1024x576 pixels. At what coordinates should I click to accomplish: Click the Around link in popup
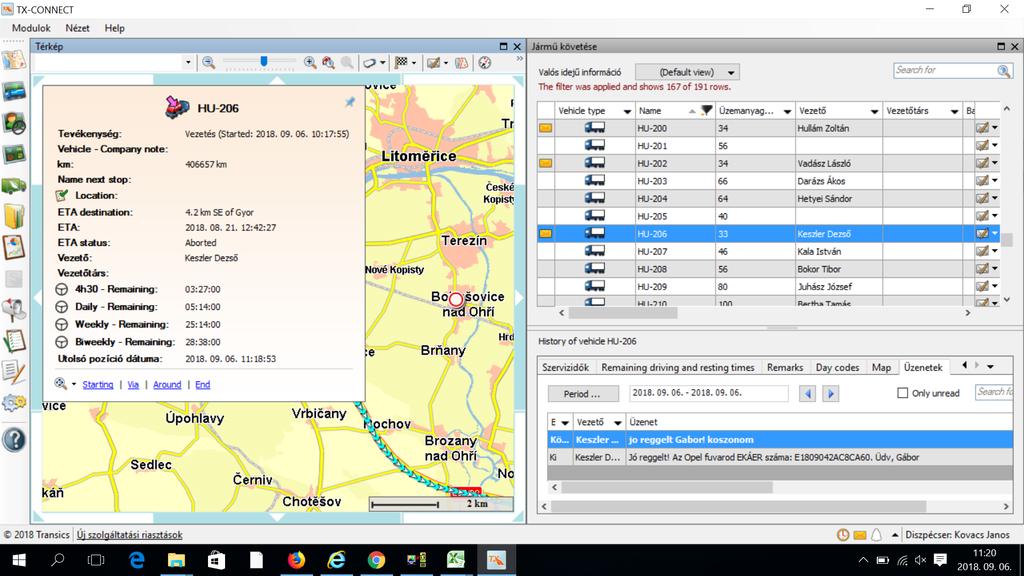167,385
